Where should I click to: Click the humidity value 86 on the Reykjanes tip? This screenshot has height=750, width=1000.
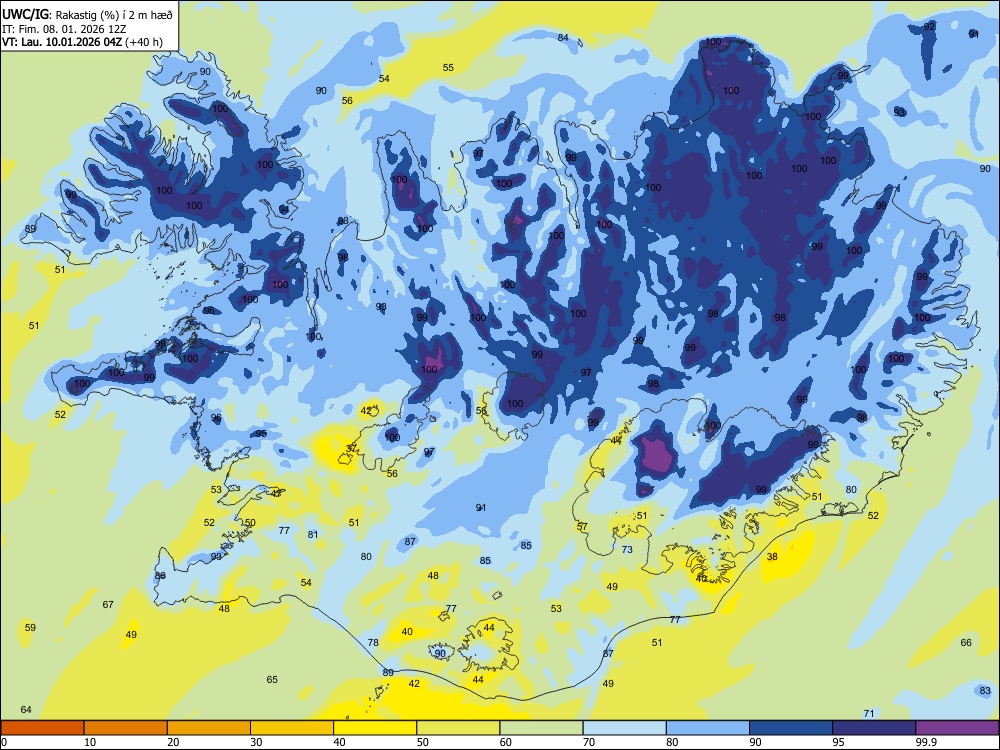pyautogui.click(x=160, y=575)
